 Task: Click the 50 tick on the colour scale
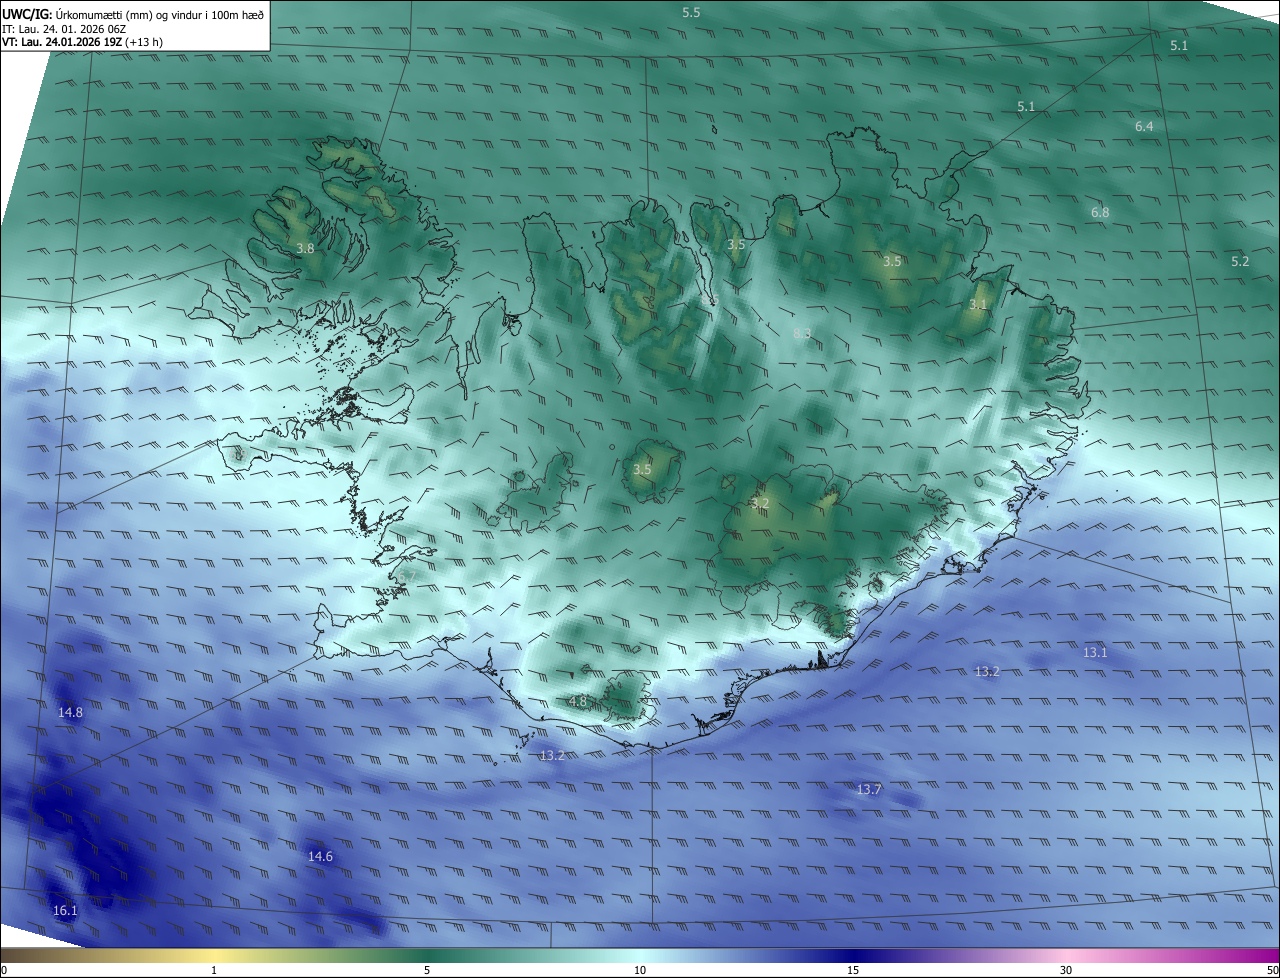1272,970
